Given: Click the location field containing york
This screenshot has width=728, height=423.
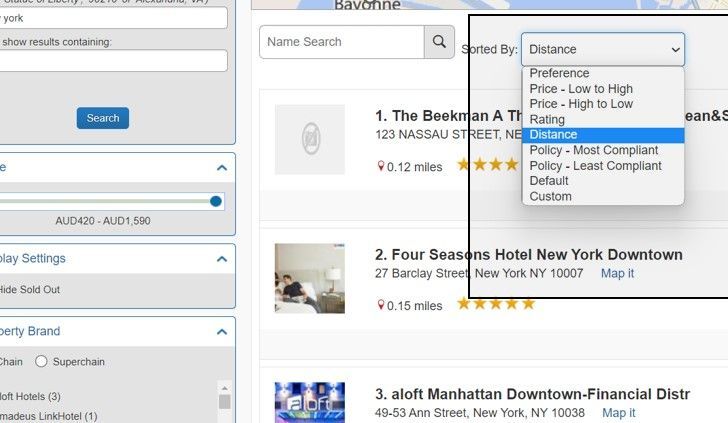Looking at the screenshot, I should [x=113, y=18].
